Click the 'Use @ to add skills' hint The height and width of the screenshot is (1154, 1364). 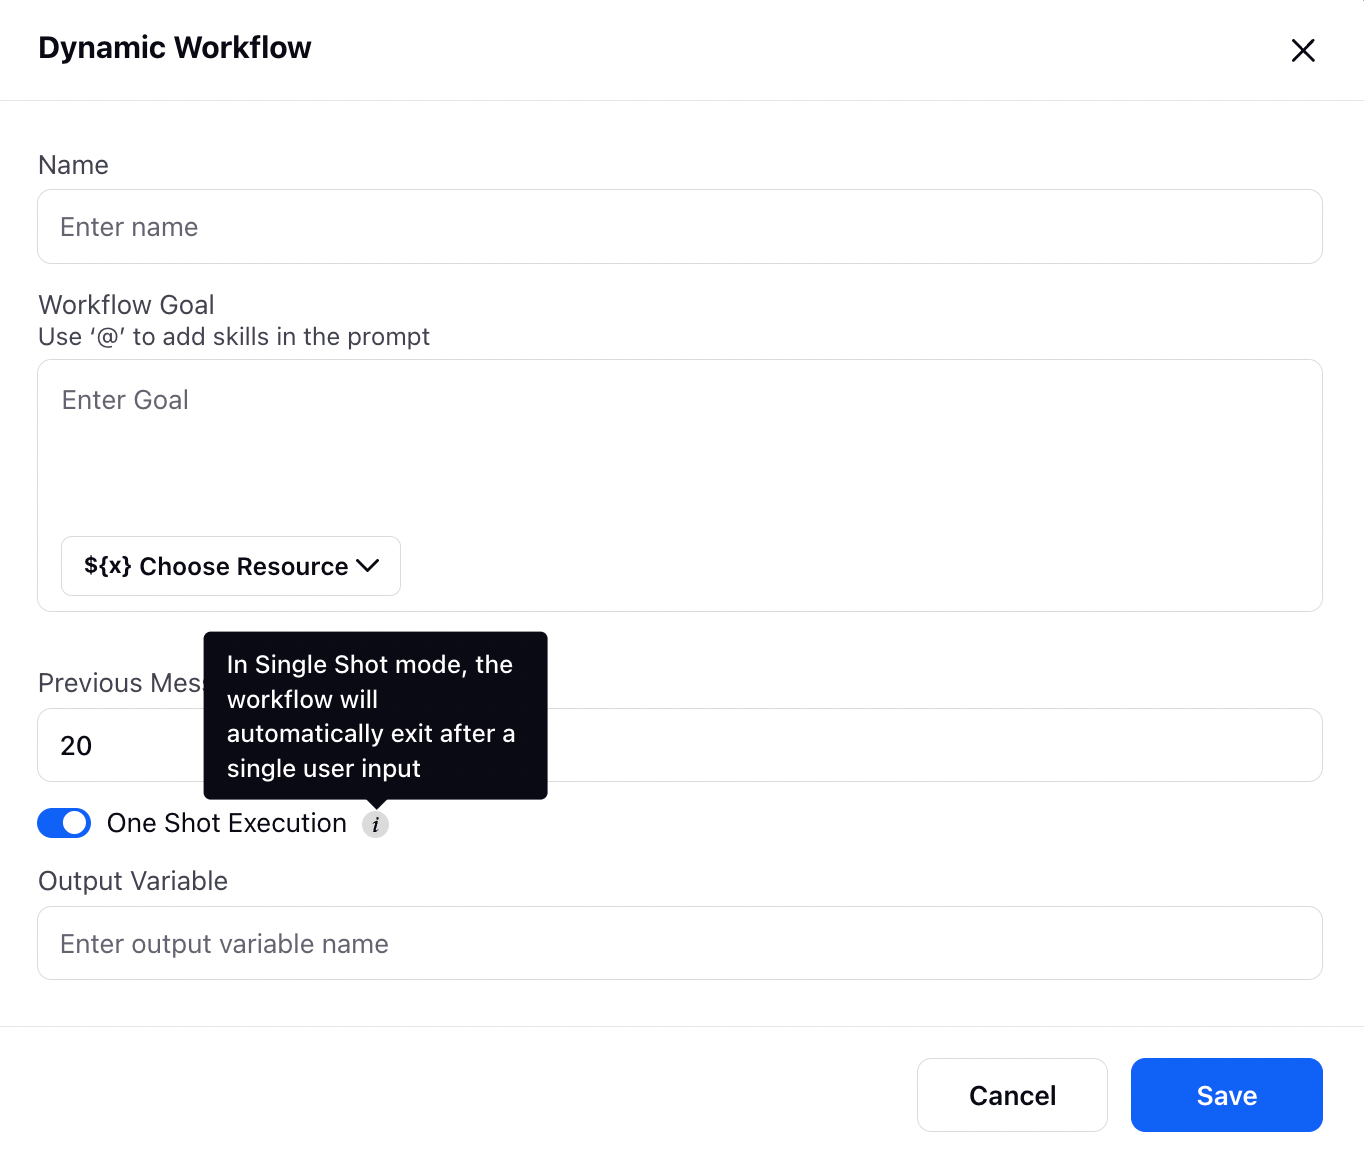point(234,337)
